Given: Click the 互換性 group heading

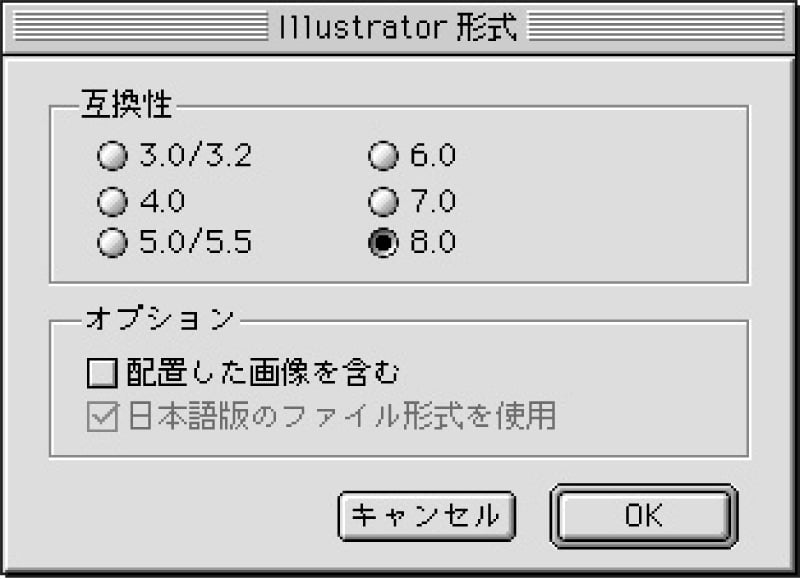Looking at the screenshot, I should pos(122,105).
